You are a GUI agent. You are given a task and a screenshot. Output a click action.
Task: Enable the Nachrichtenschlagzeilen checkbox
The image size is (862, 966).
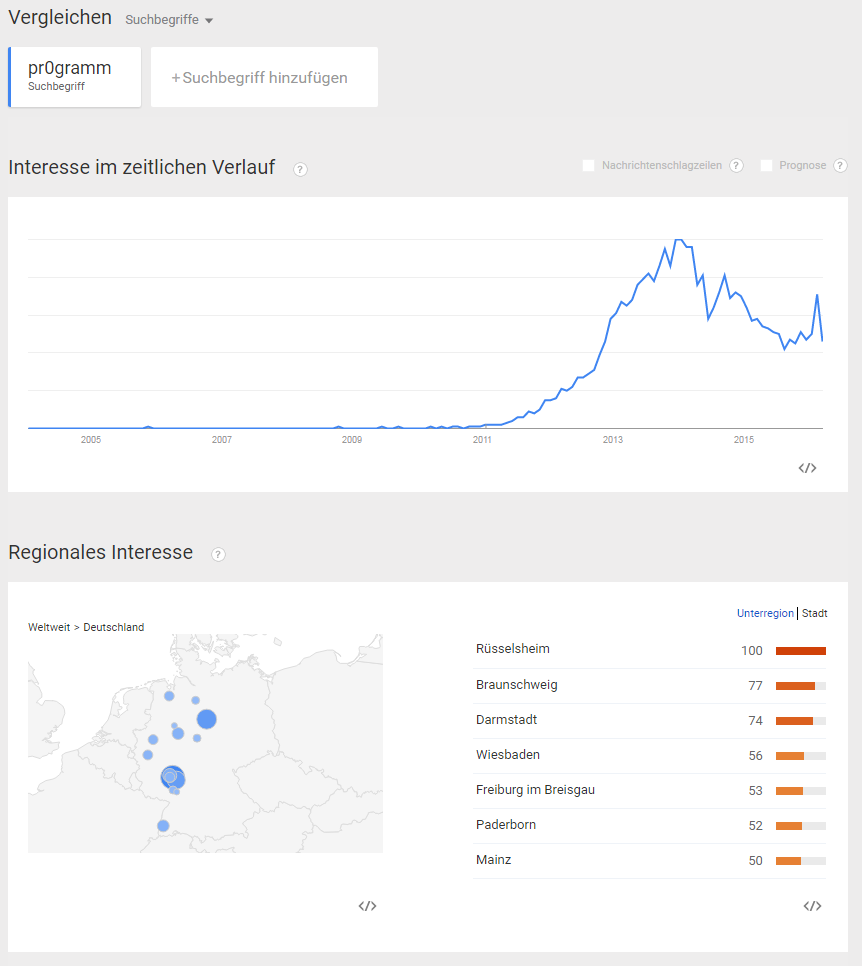click(588, 165)
